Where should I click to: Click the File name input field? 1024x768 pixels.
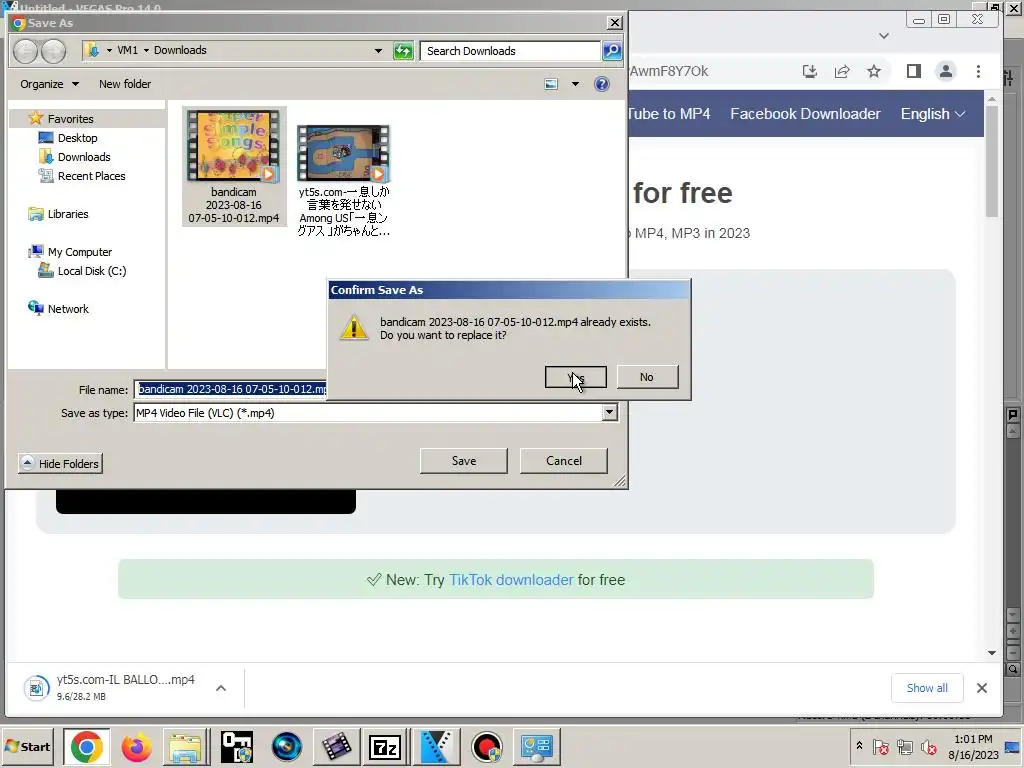click(x=232, y=389)
